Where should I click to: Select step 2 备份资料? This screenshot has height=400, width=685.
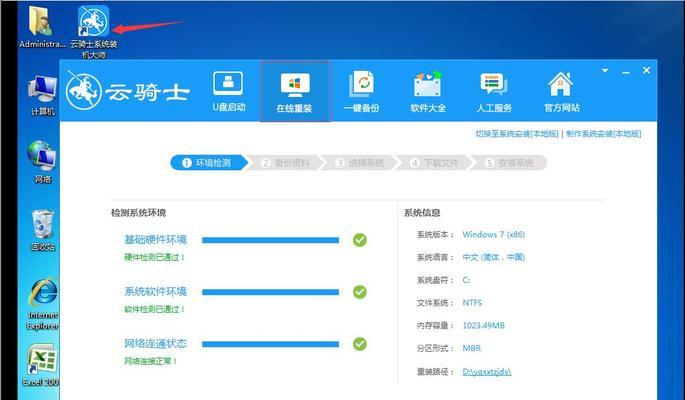pos(286,163)
